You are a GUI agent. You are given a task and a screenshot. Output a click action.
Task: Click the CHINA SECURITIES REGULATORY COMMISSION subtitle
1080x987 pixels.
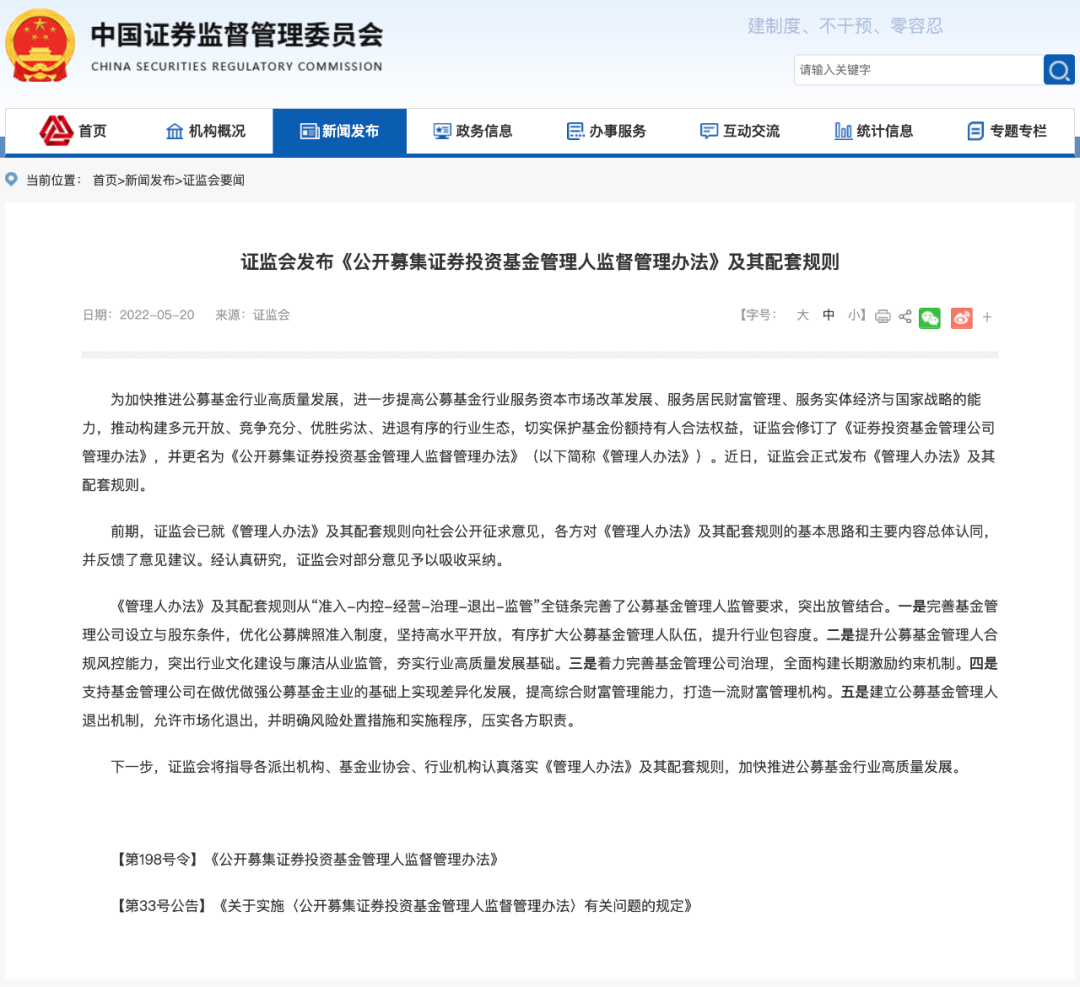point(237,66)
